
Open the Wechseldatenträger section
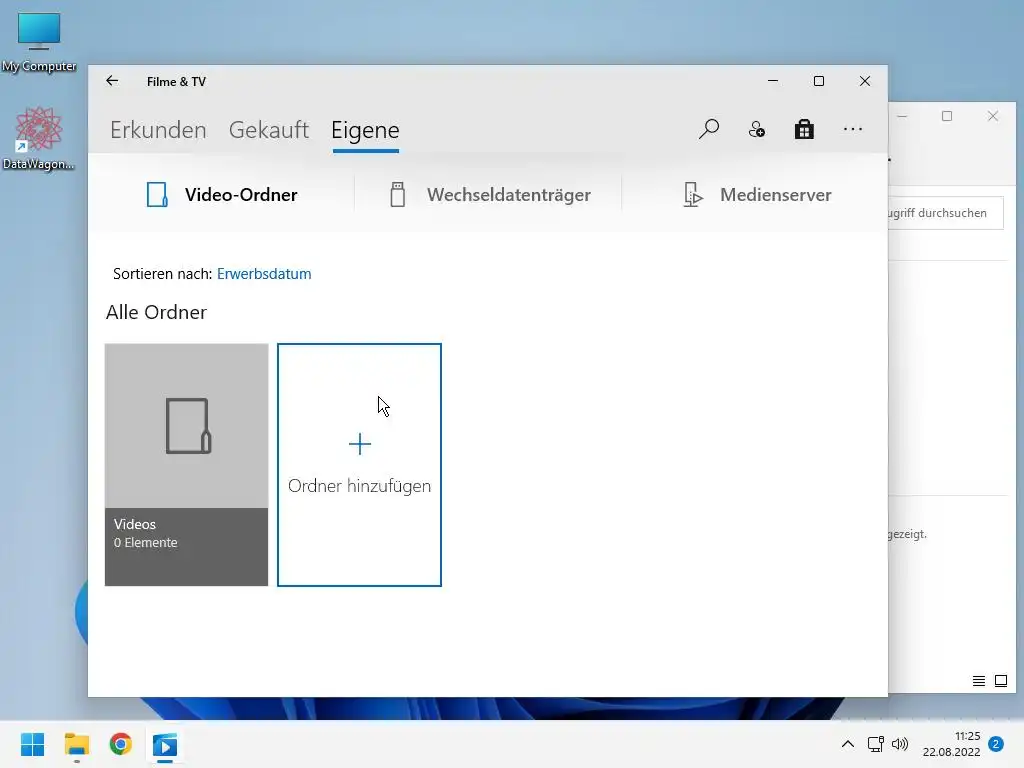pyautogui.click(x=490, y=195)
